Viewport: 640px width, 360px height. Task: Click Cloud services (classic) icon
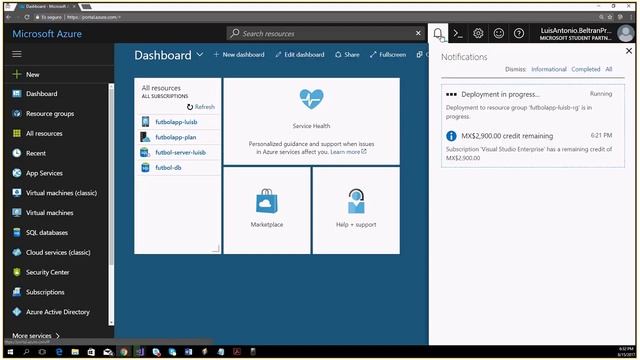[17, 252]
